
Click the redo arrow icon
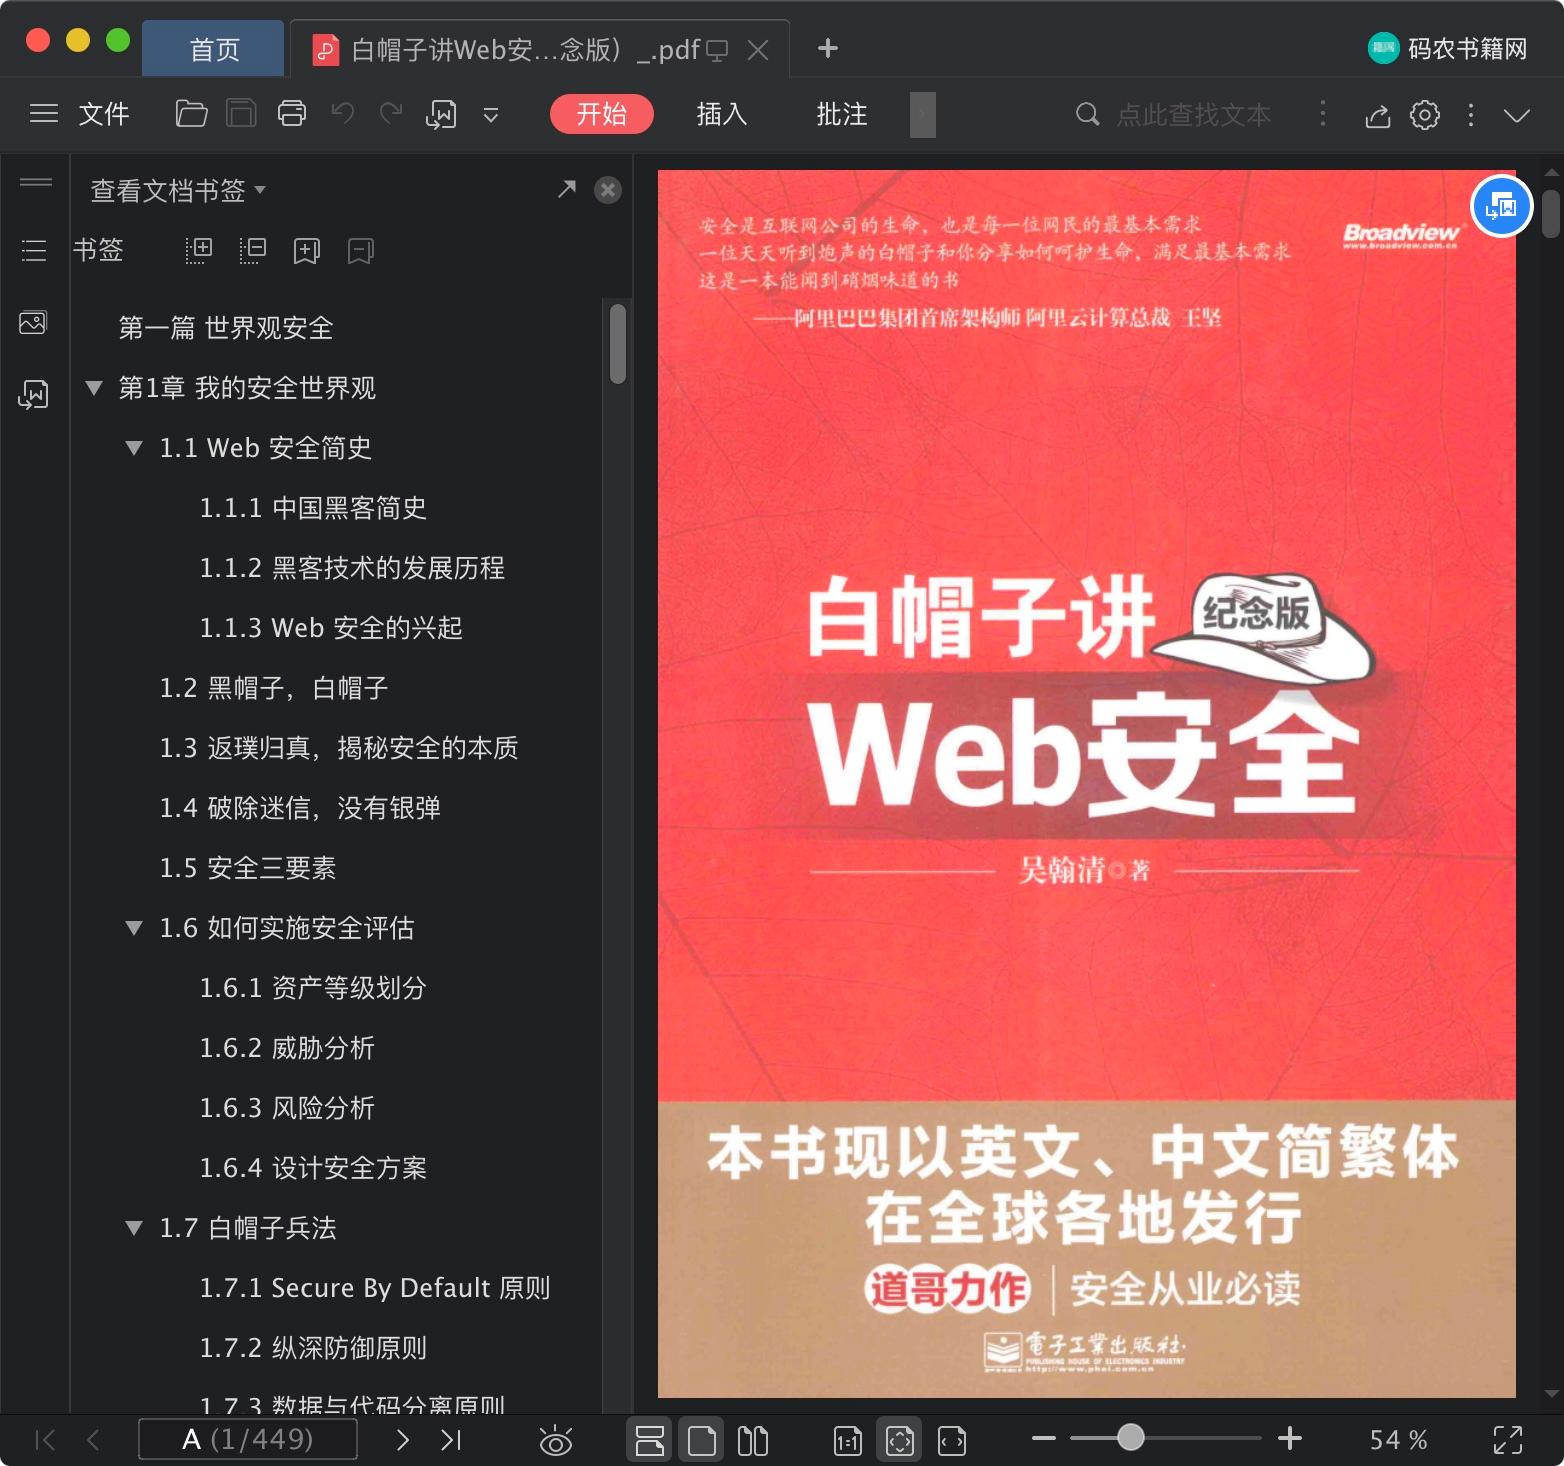pyautogui.click(x=391, y=113)
